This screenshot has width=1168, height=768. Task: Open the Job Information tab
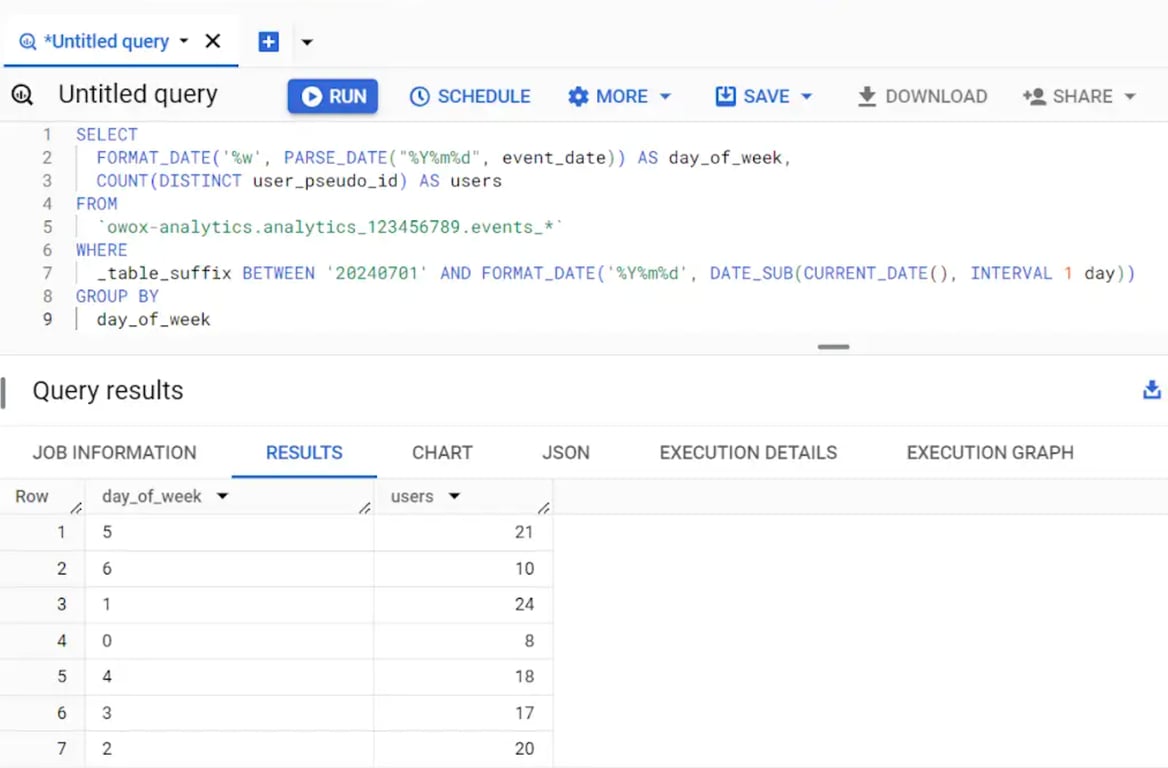click(115, 452)
